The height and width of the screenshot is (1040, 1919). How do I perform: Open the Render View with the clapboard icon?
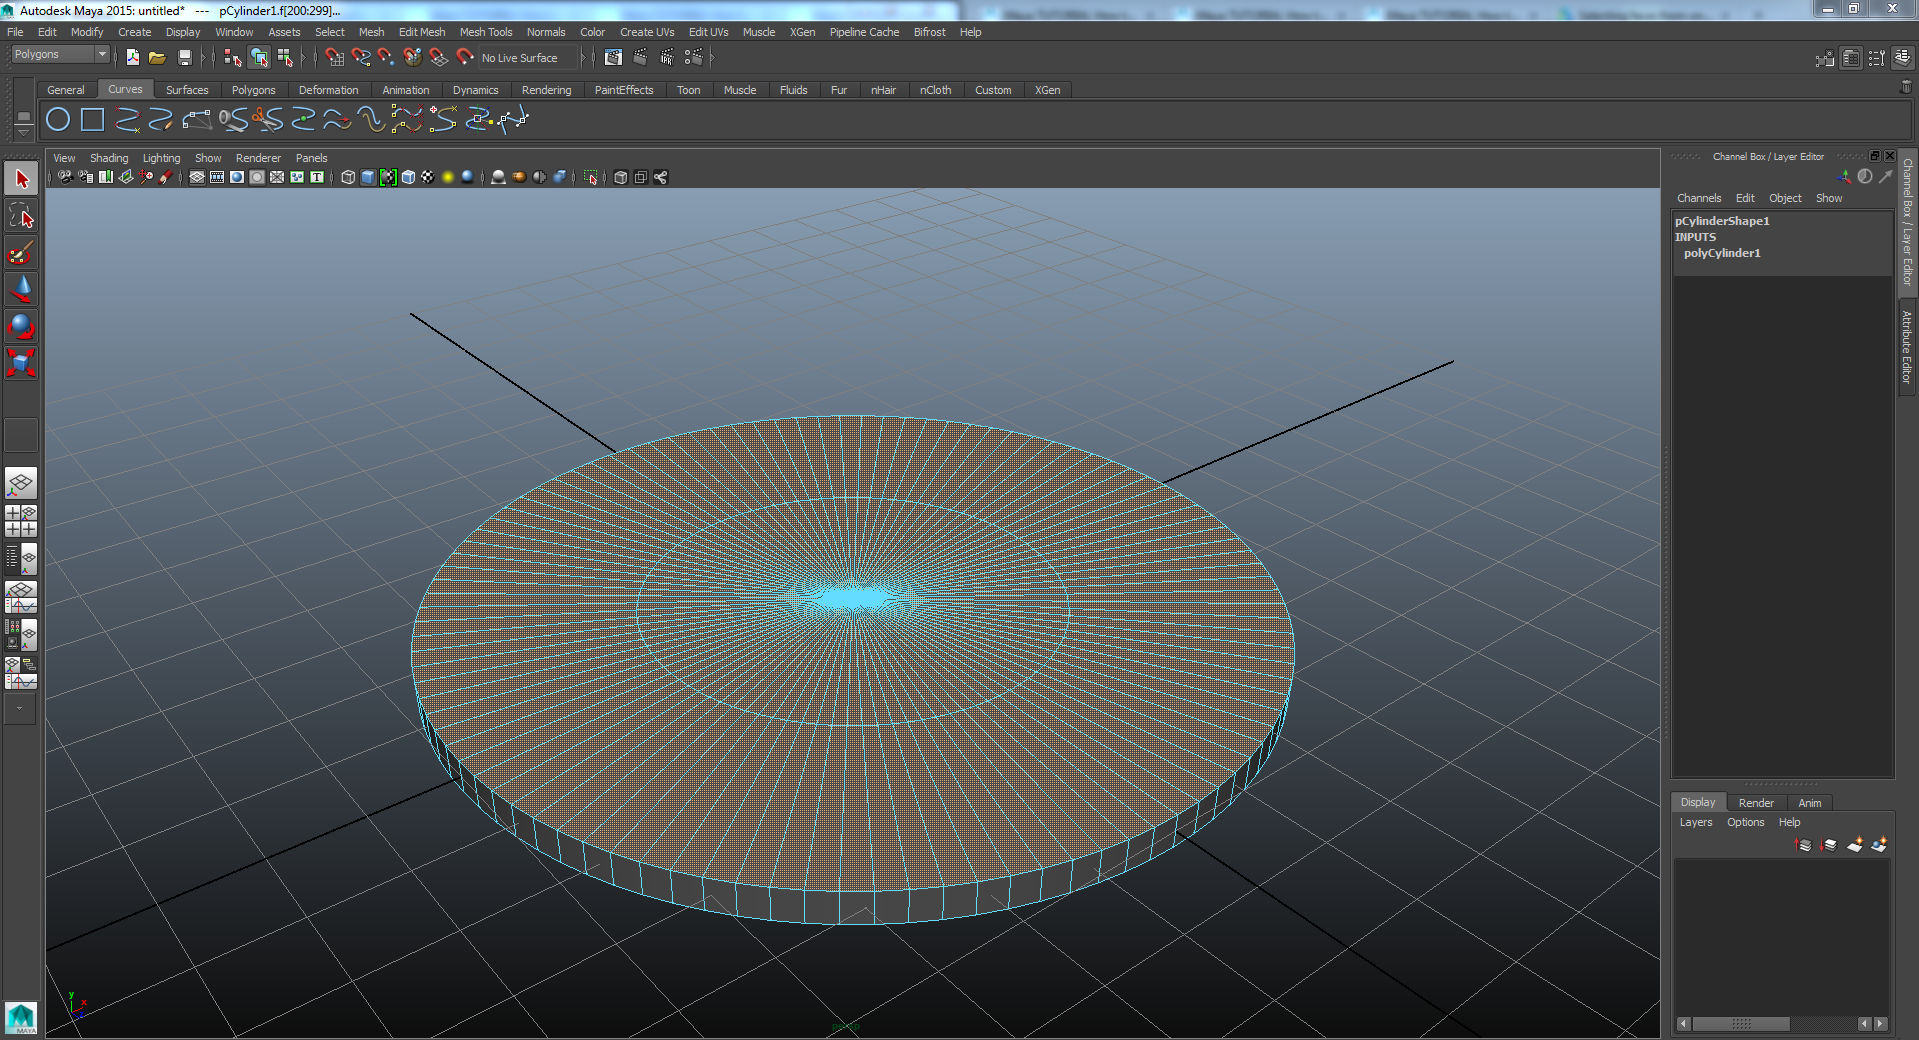tap(615, 57)
